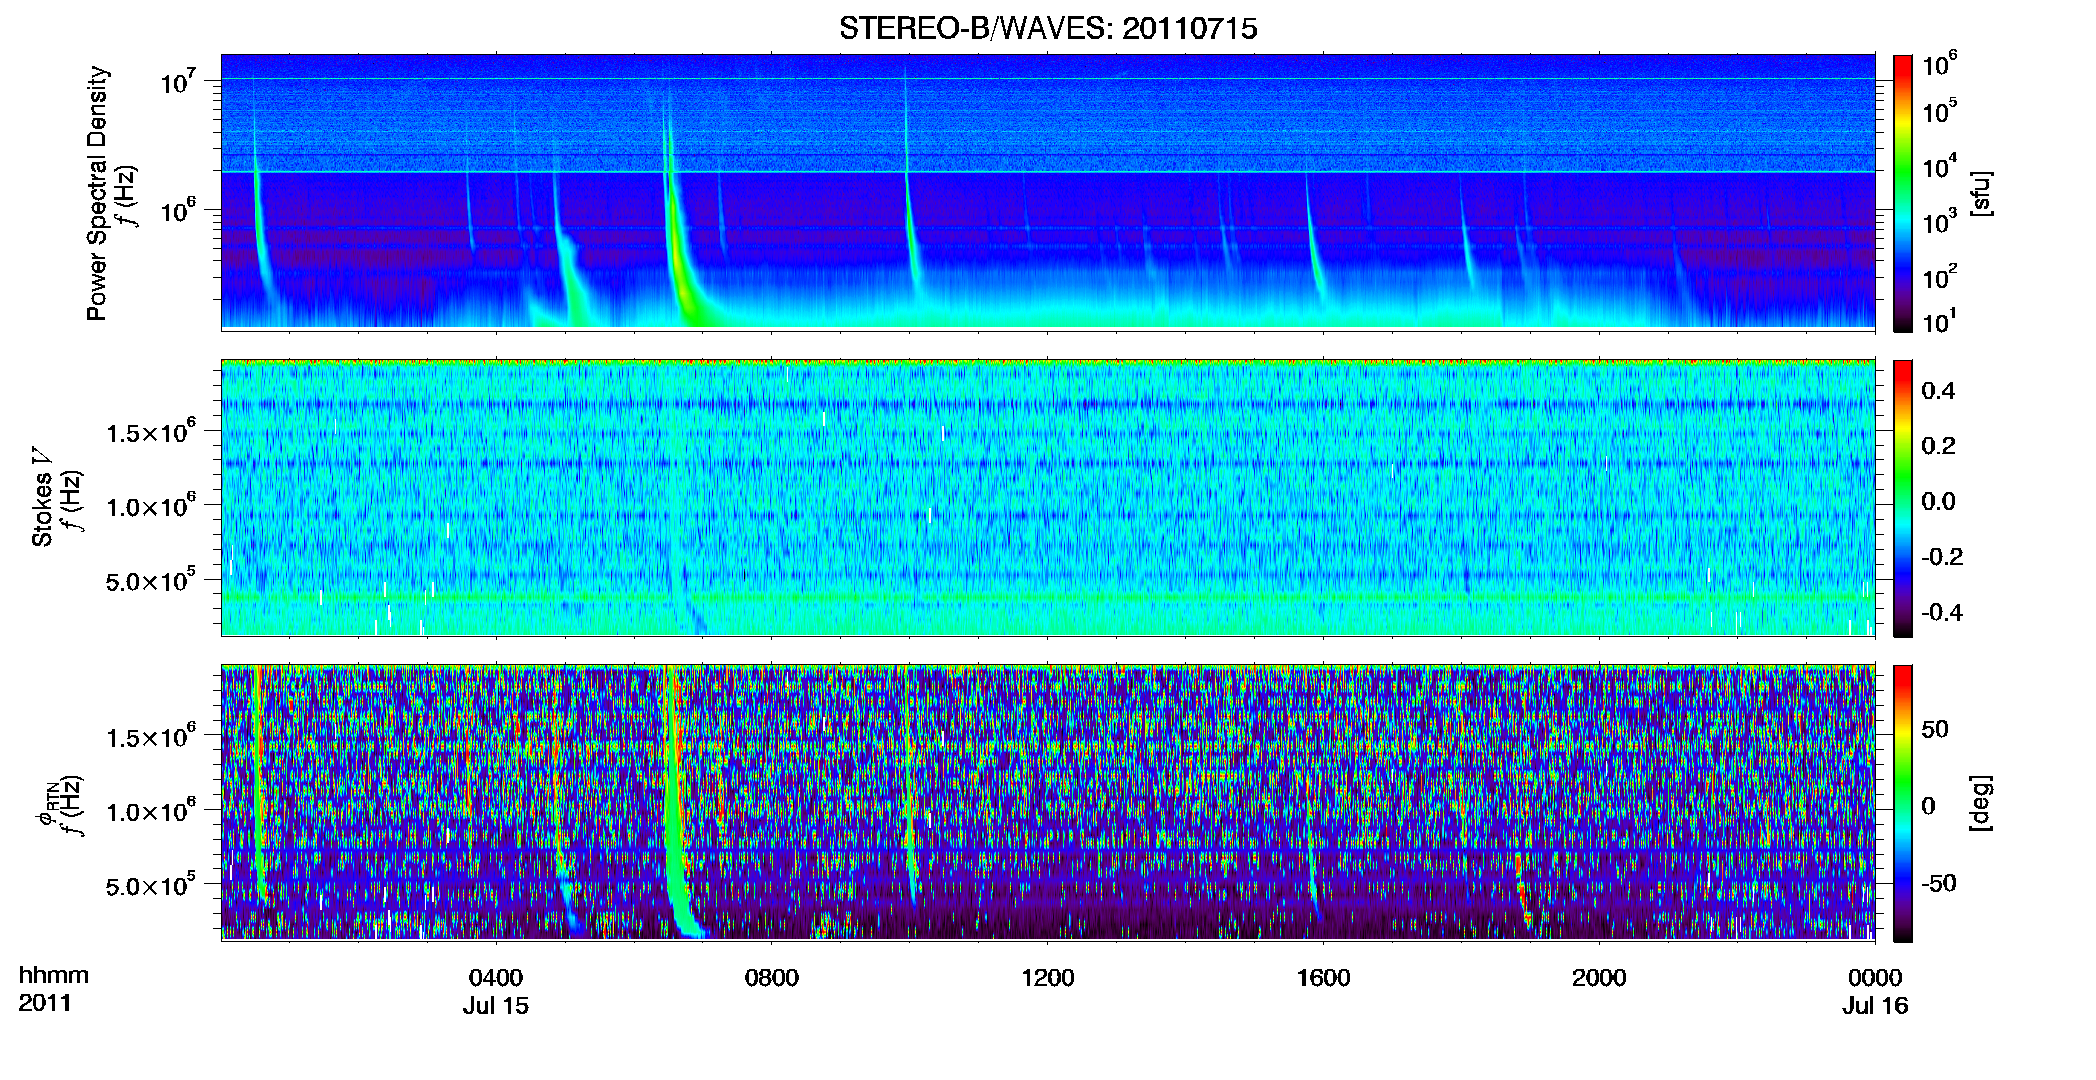The width and height of the screenshot is (2096, 1080).
Task: Click the 10³ value on sfu color bar
Action: click(1939, 222)
